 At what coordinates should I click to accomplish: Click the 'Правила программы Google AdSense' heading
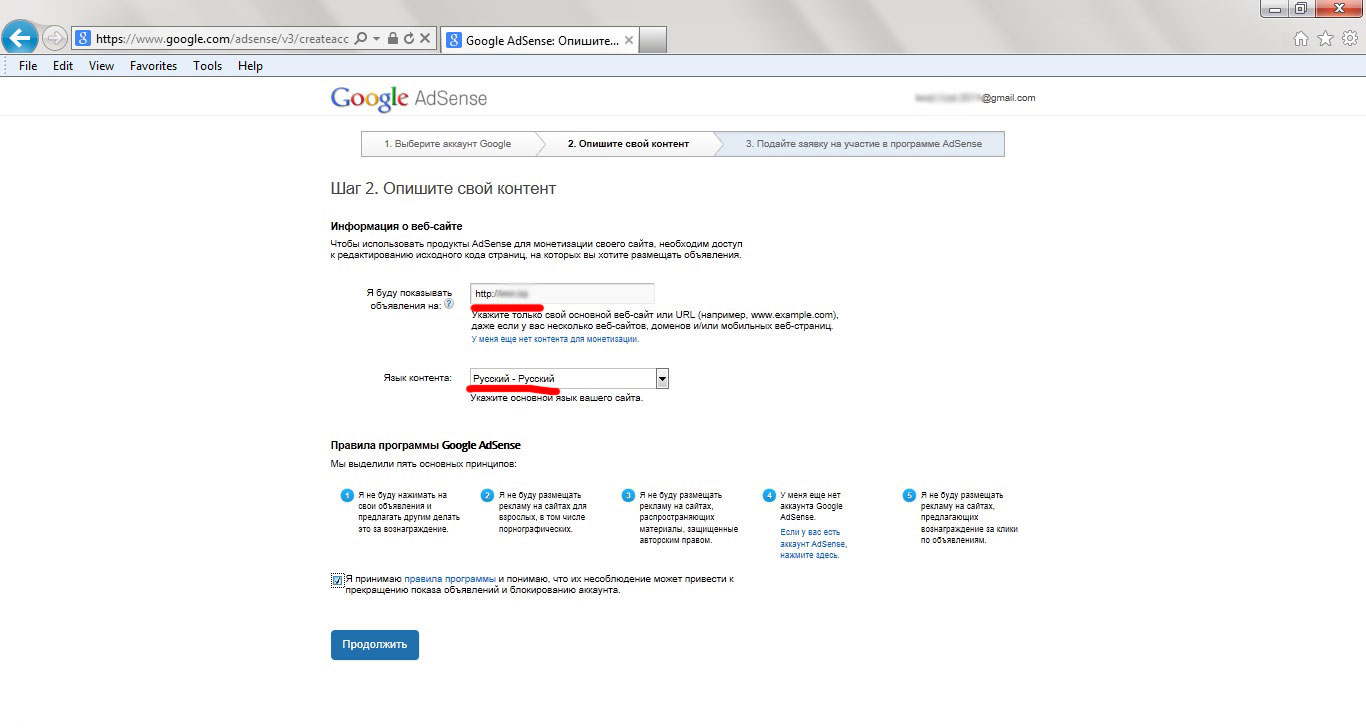(x=425, y=445)
